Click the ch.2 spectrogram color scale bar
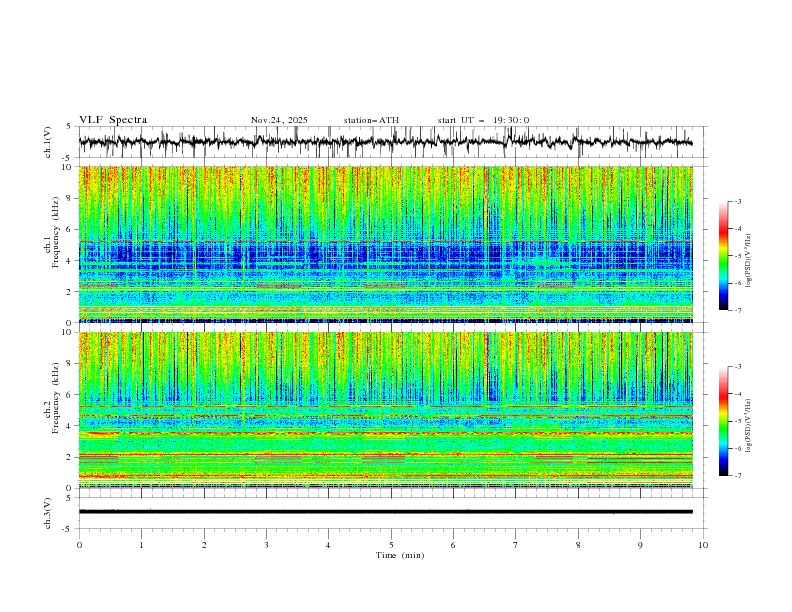The image size is (792, 612). (723, 421)
